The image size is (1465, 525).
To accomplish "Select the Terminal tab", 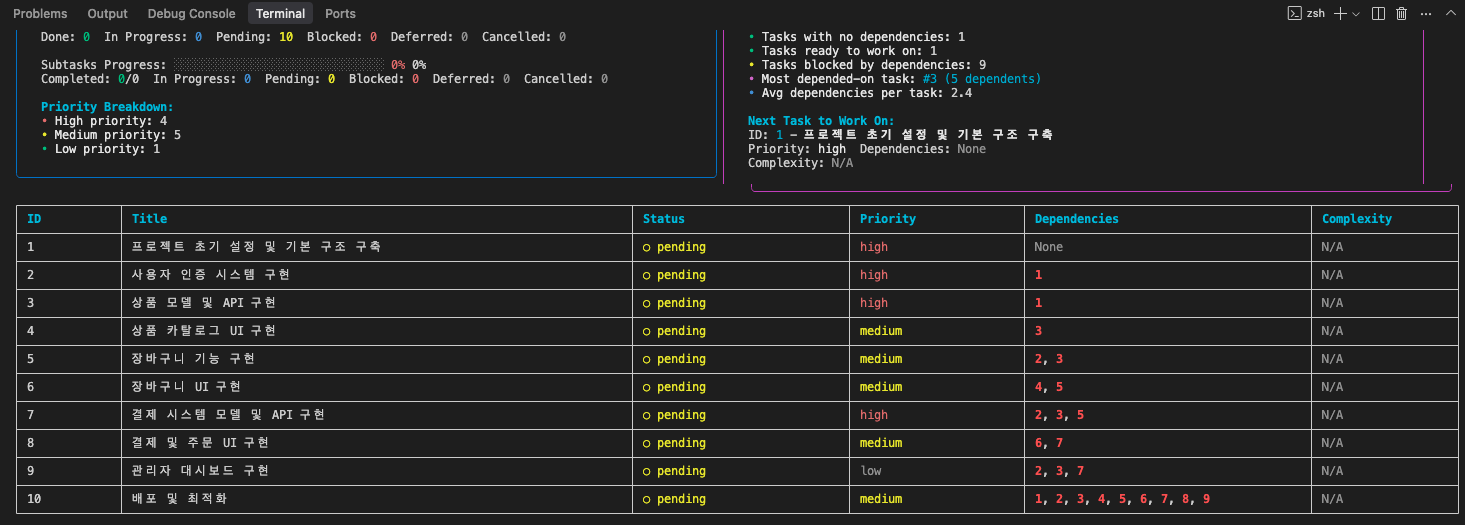I will [x=280, y=13].
